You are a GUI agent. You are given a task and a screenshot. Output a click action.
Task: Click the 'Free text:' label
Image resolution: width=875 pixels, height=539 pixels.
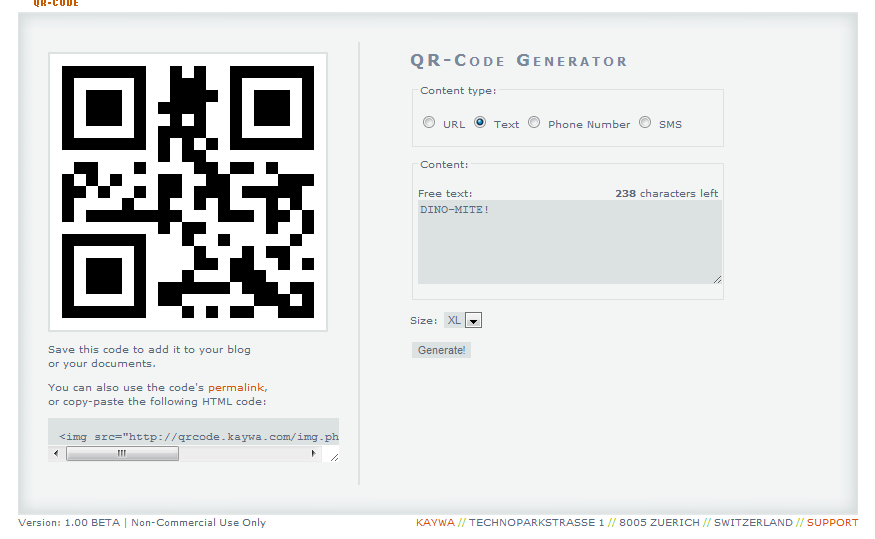click(445, 194)
